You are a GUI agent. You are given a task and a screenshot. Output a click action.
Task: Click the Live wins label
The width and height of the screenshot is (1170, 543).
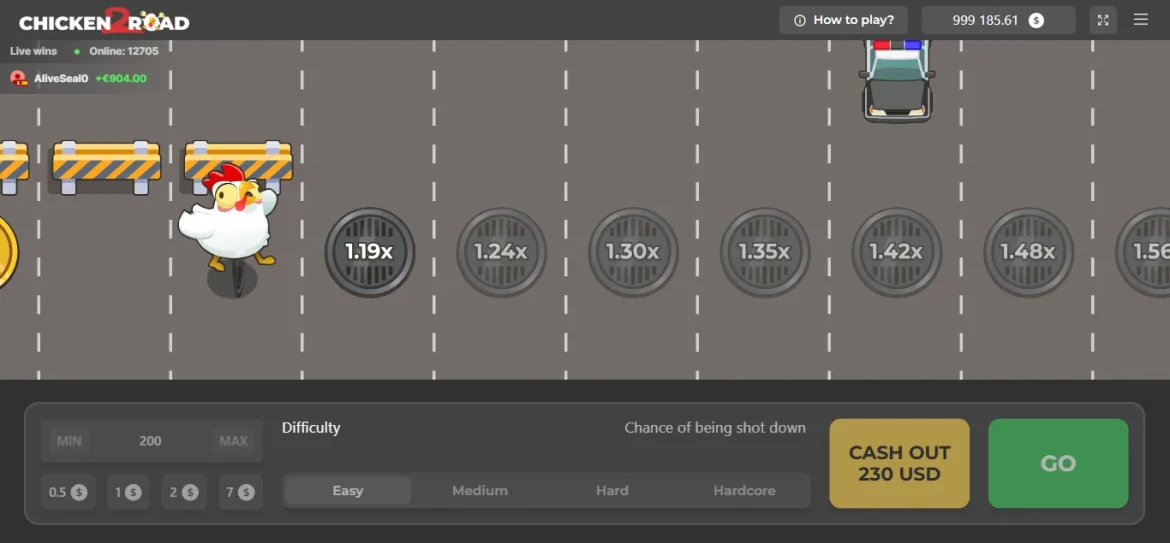tap(33, 51)
